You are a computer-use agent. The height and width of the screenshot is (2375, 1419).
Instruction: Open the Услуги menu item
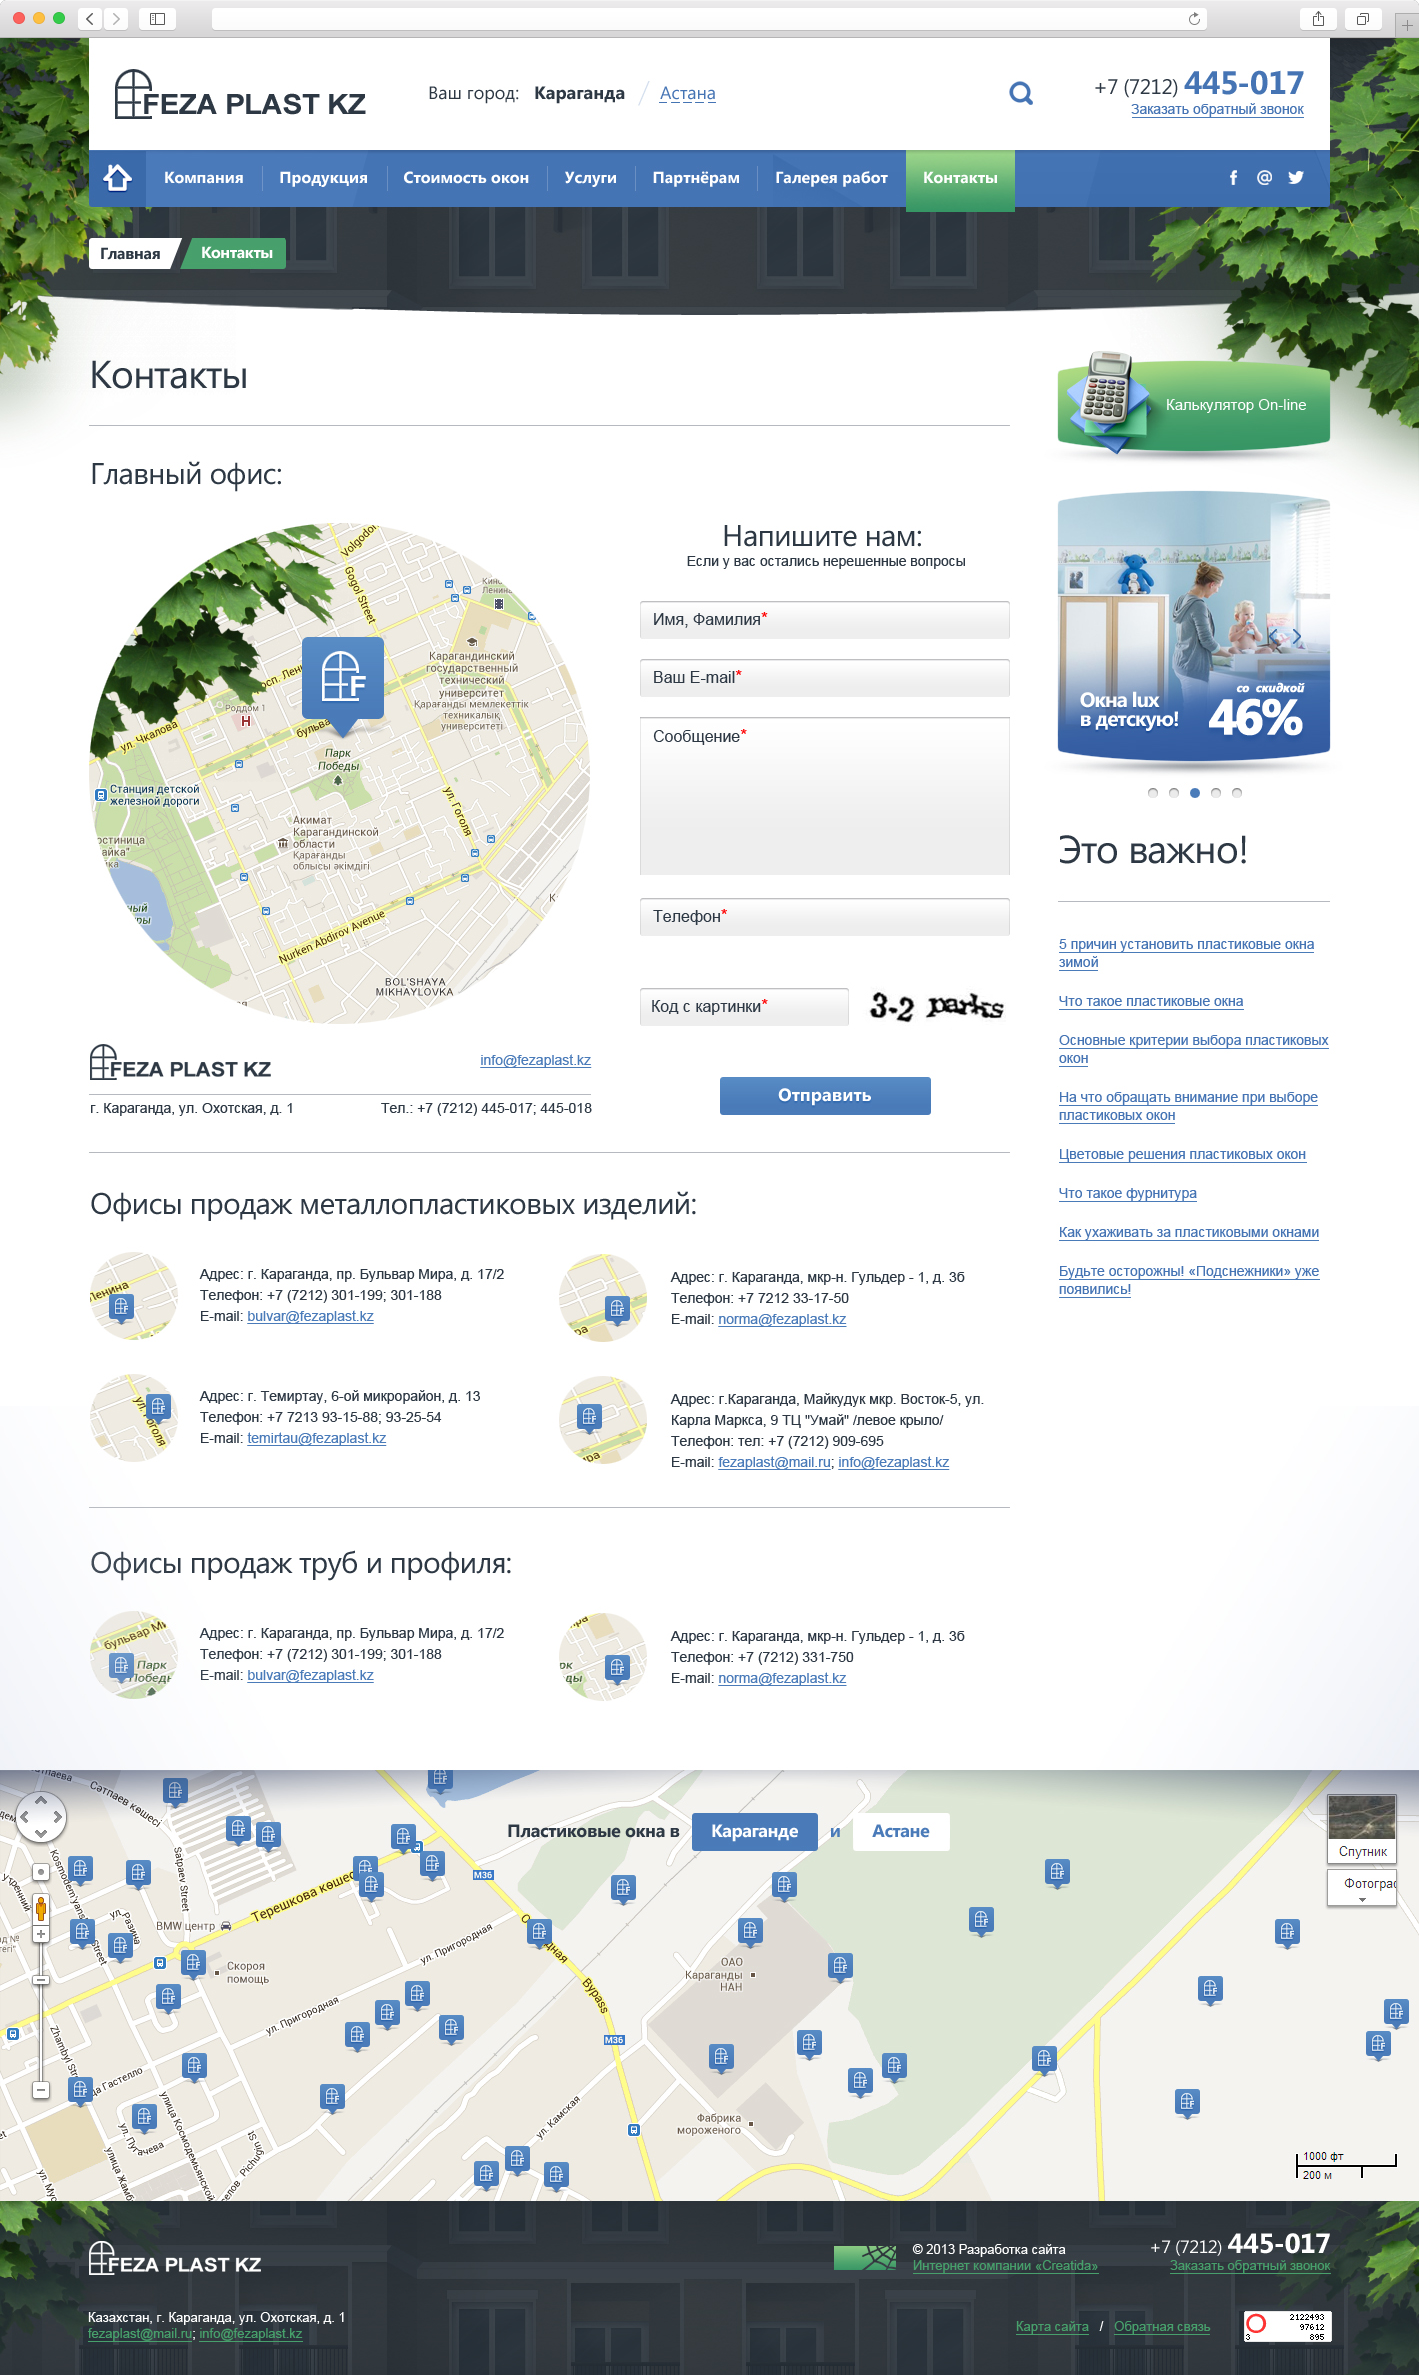point(590,178)
